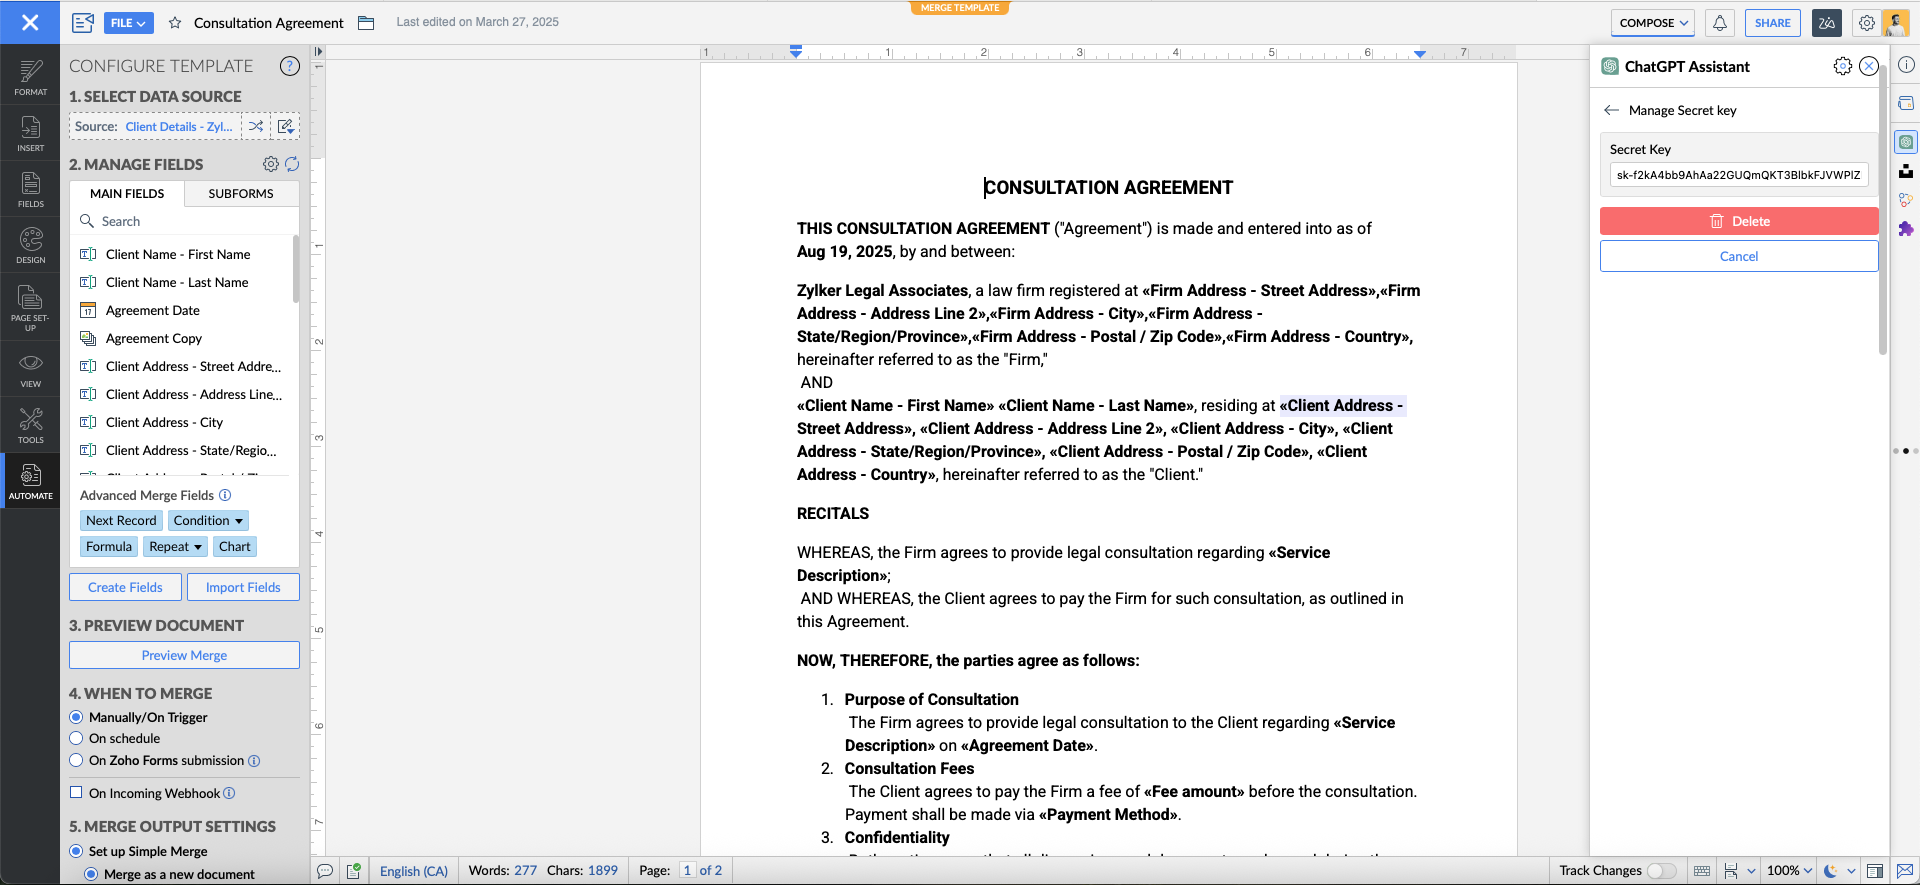Edit the data source with pencil icon
Screen dimensions: 1920x885
coord(285,126)
